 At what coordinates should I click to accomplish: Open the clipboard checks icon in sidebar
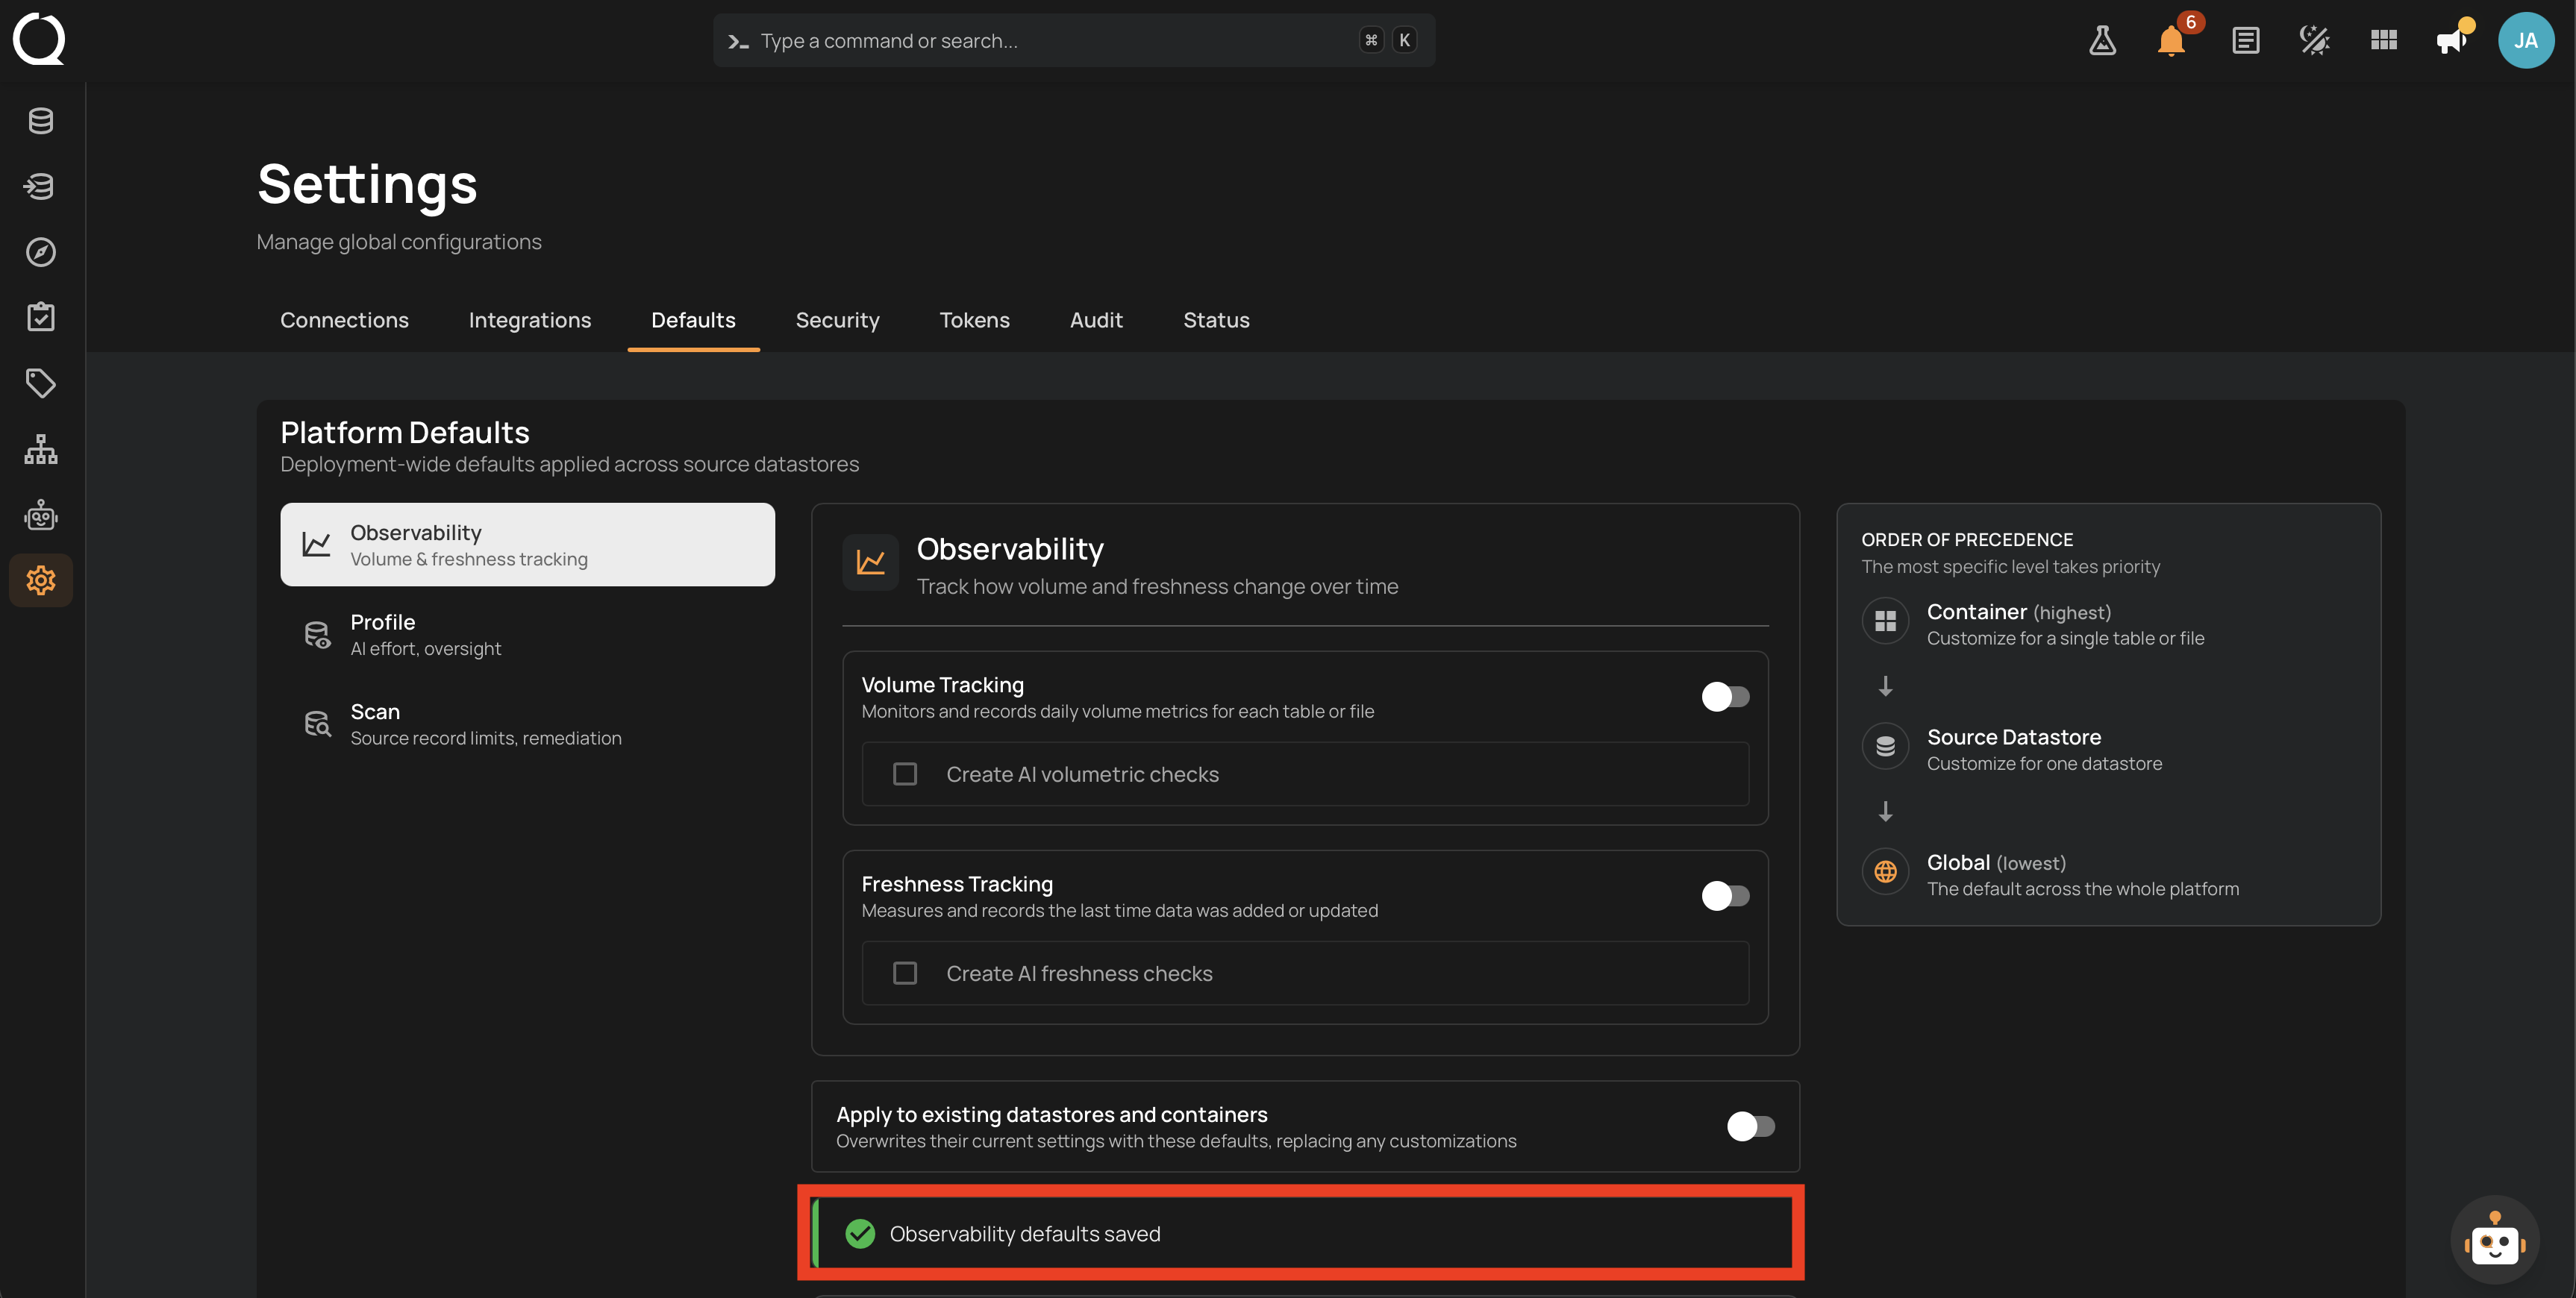click(41, 317)
